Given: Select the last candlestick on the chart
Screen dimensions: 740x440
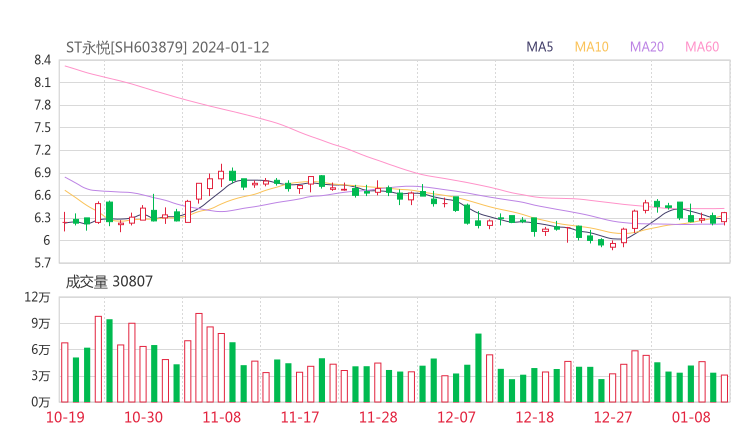Looking at the screenshot, I should pyautogui.click(x=724, y=218).
